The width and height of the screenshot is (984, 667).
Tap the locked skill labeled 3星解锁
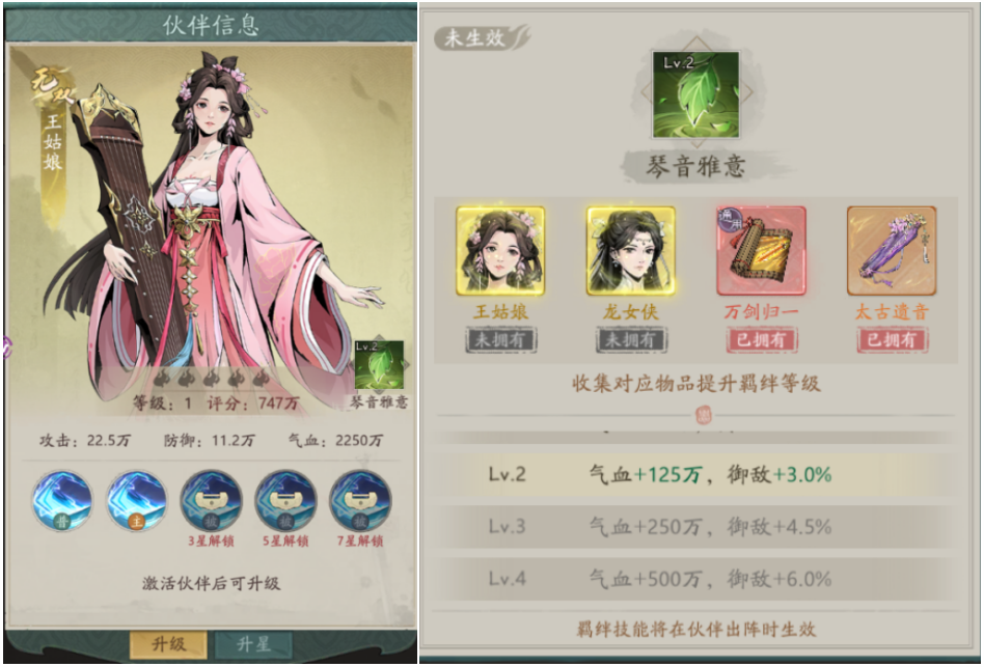pos(211,501)
